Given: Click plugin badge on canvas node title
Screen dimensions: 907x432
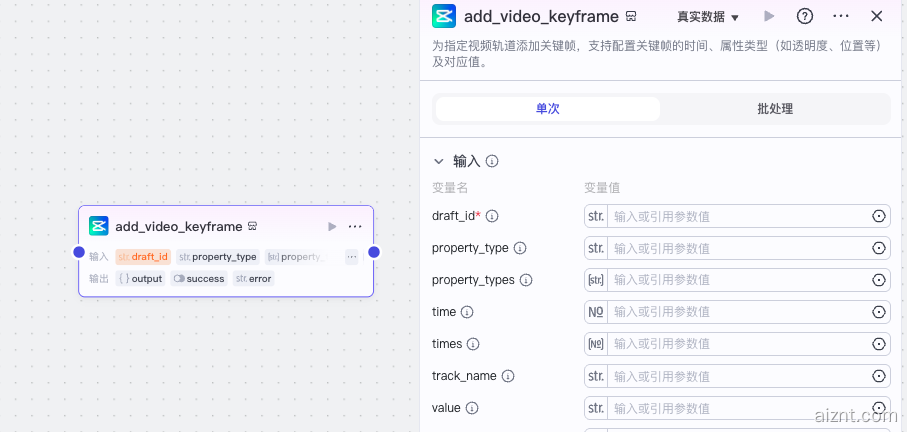Looking at the screenshot, I should coord(252,226).
